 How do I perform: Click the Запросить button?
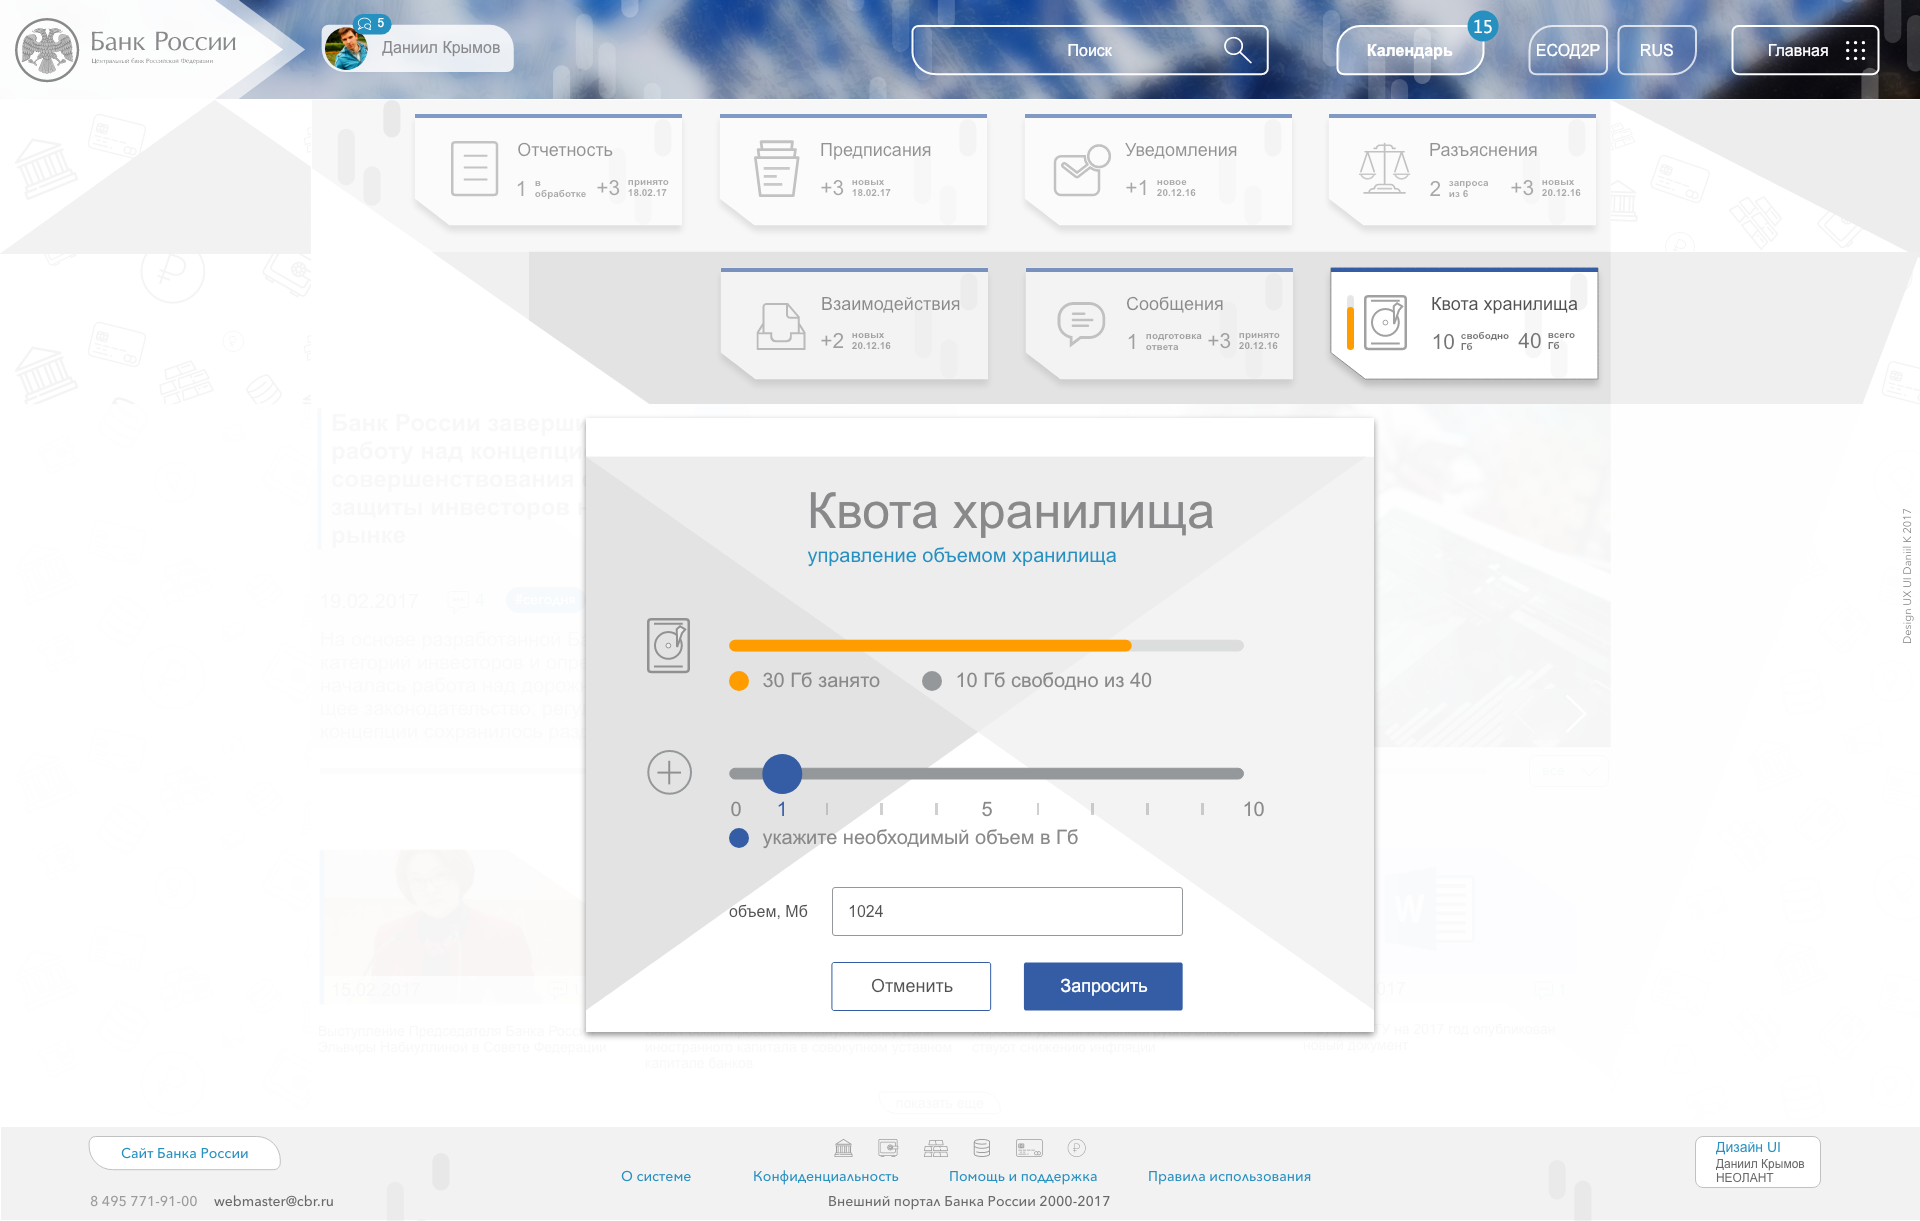click(x=1103, y=986)
